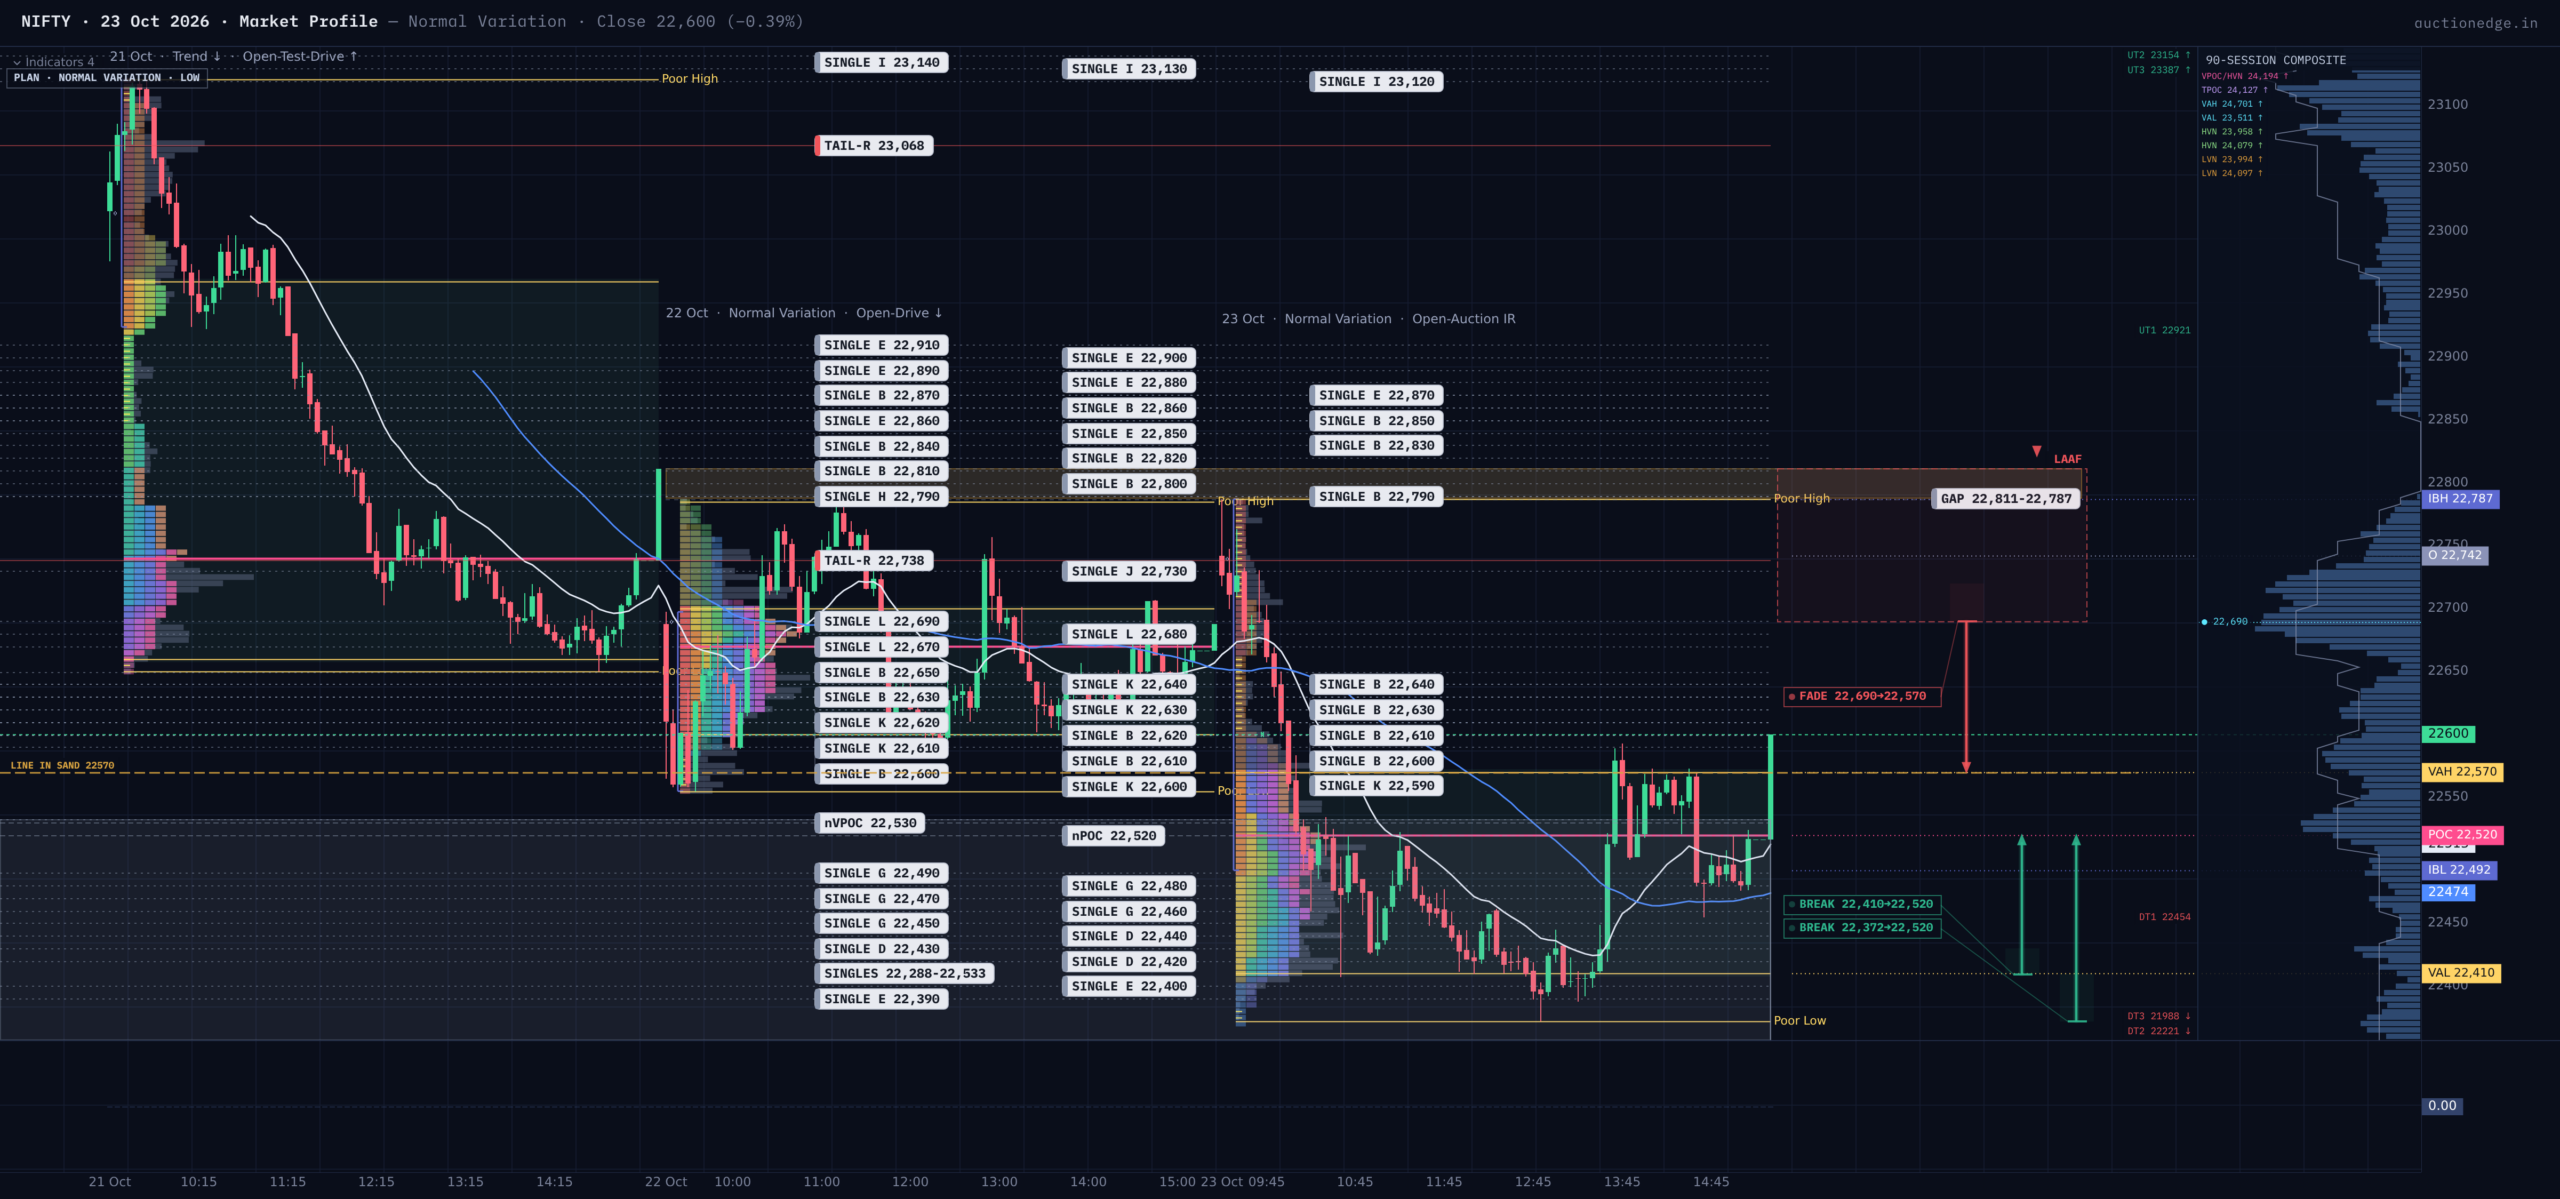Click the VPOC/HVN 24,194 legend entry
This screenshot has height=1199, width=2560.
[x=2244, y=76]
